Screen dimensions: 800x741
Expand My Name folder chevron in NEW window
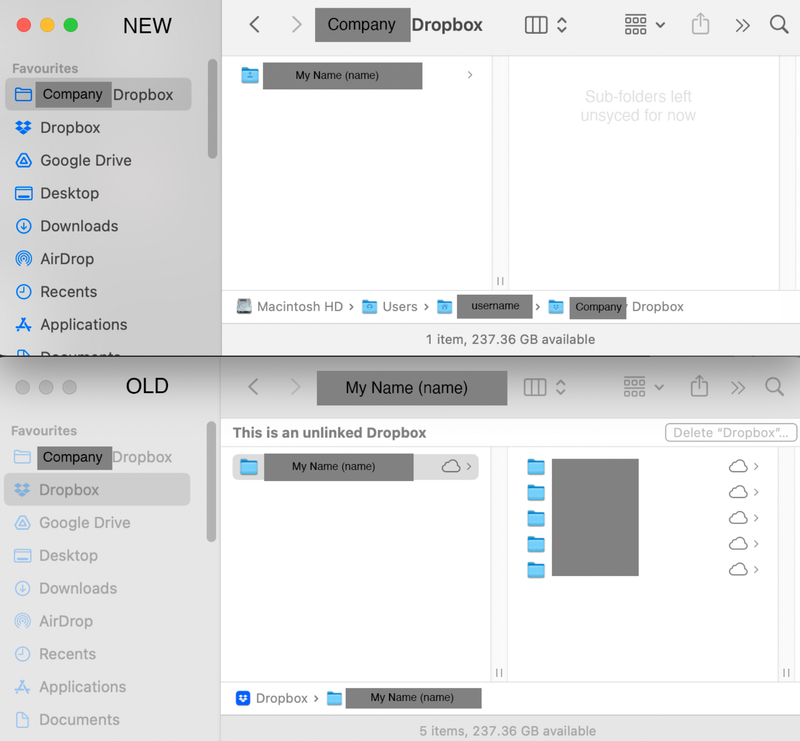pyautogui.click(x=469, y=75)
